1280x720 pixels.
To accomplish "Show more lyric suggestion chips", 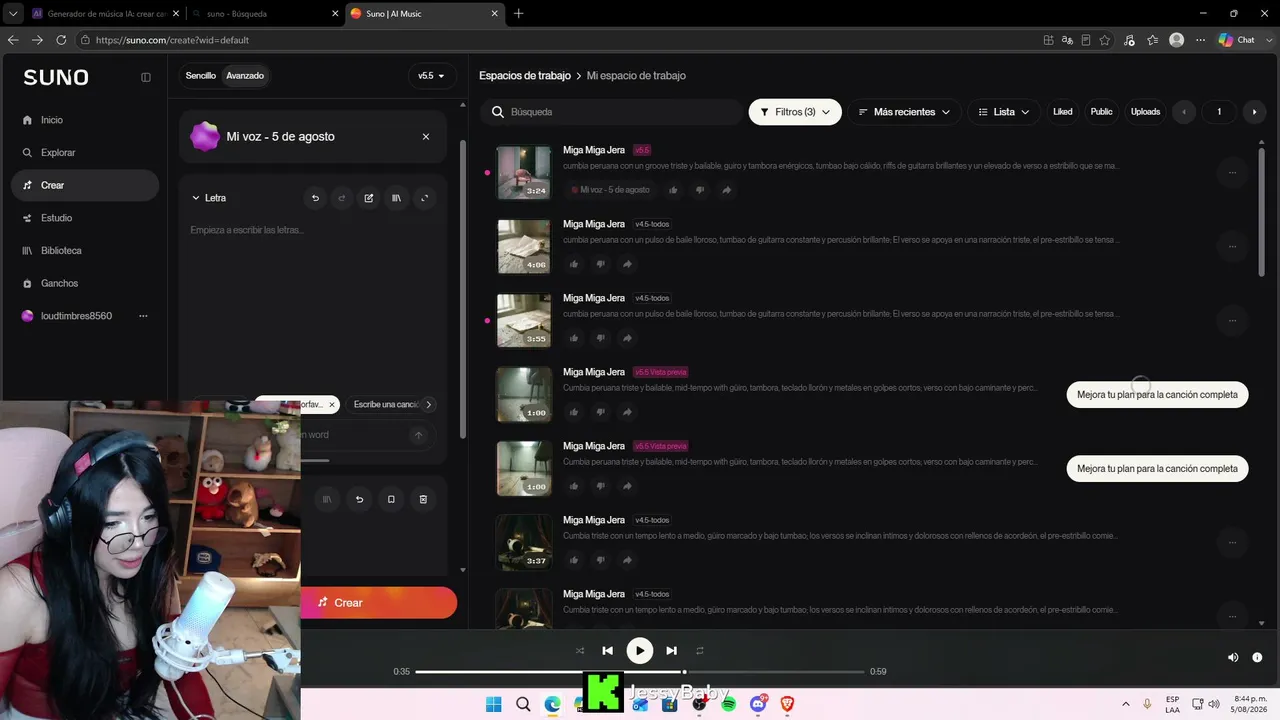I will point(429,405).
